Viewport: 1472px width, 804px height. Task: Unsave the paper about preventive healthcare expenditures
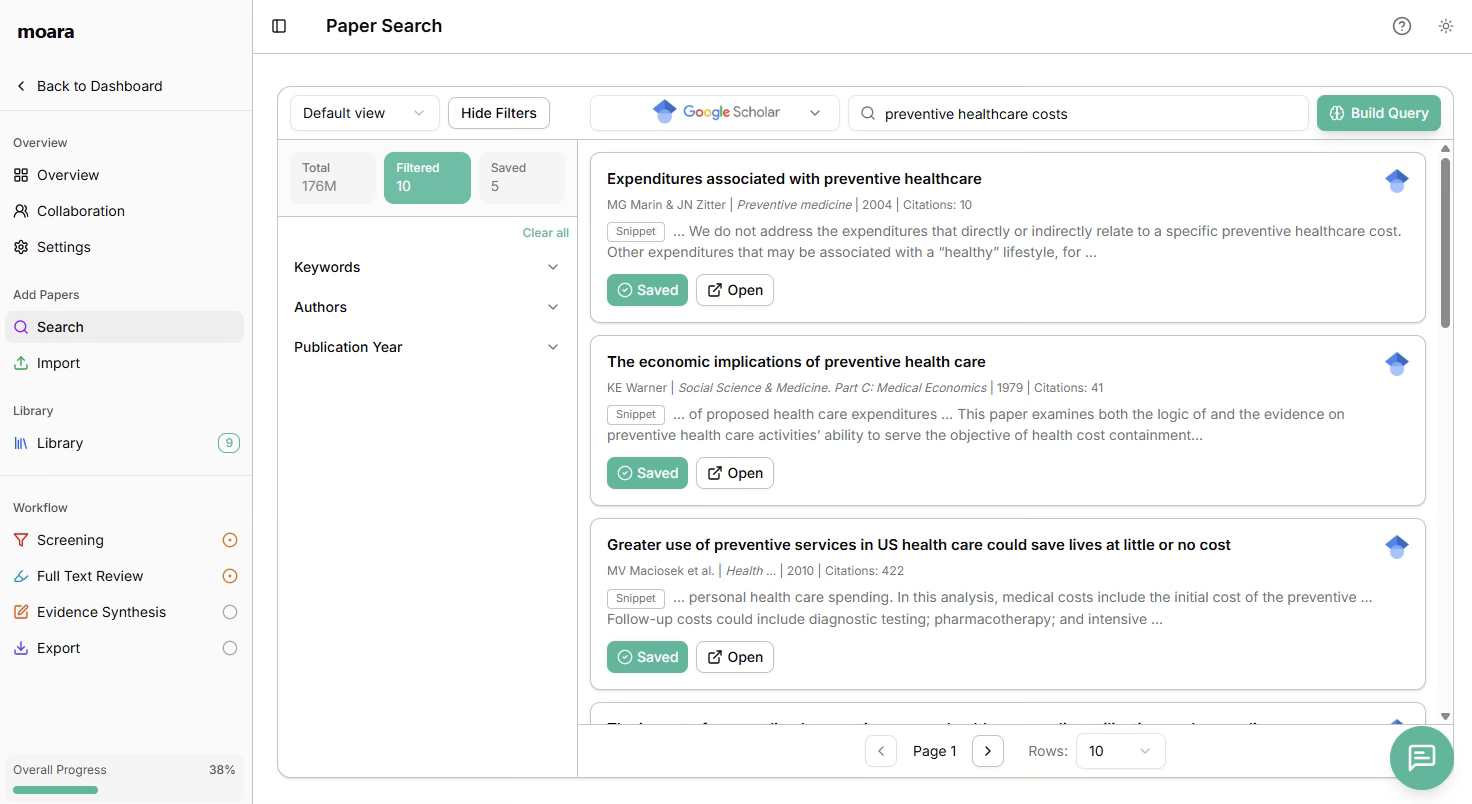tap(647, 290)
